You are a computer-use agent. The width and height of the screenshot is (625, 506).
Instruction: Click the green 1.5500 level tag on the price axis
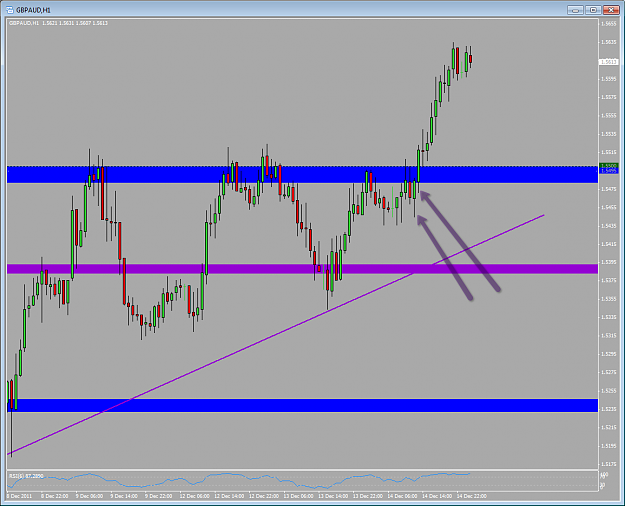pos(609,165)
